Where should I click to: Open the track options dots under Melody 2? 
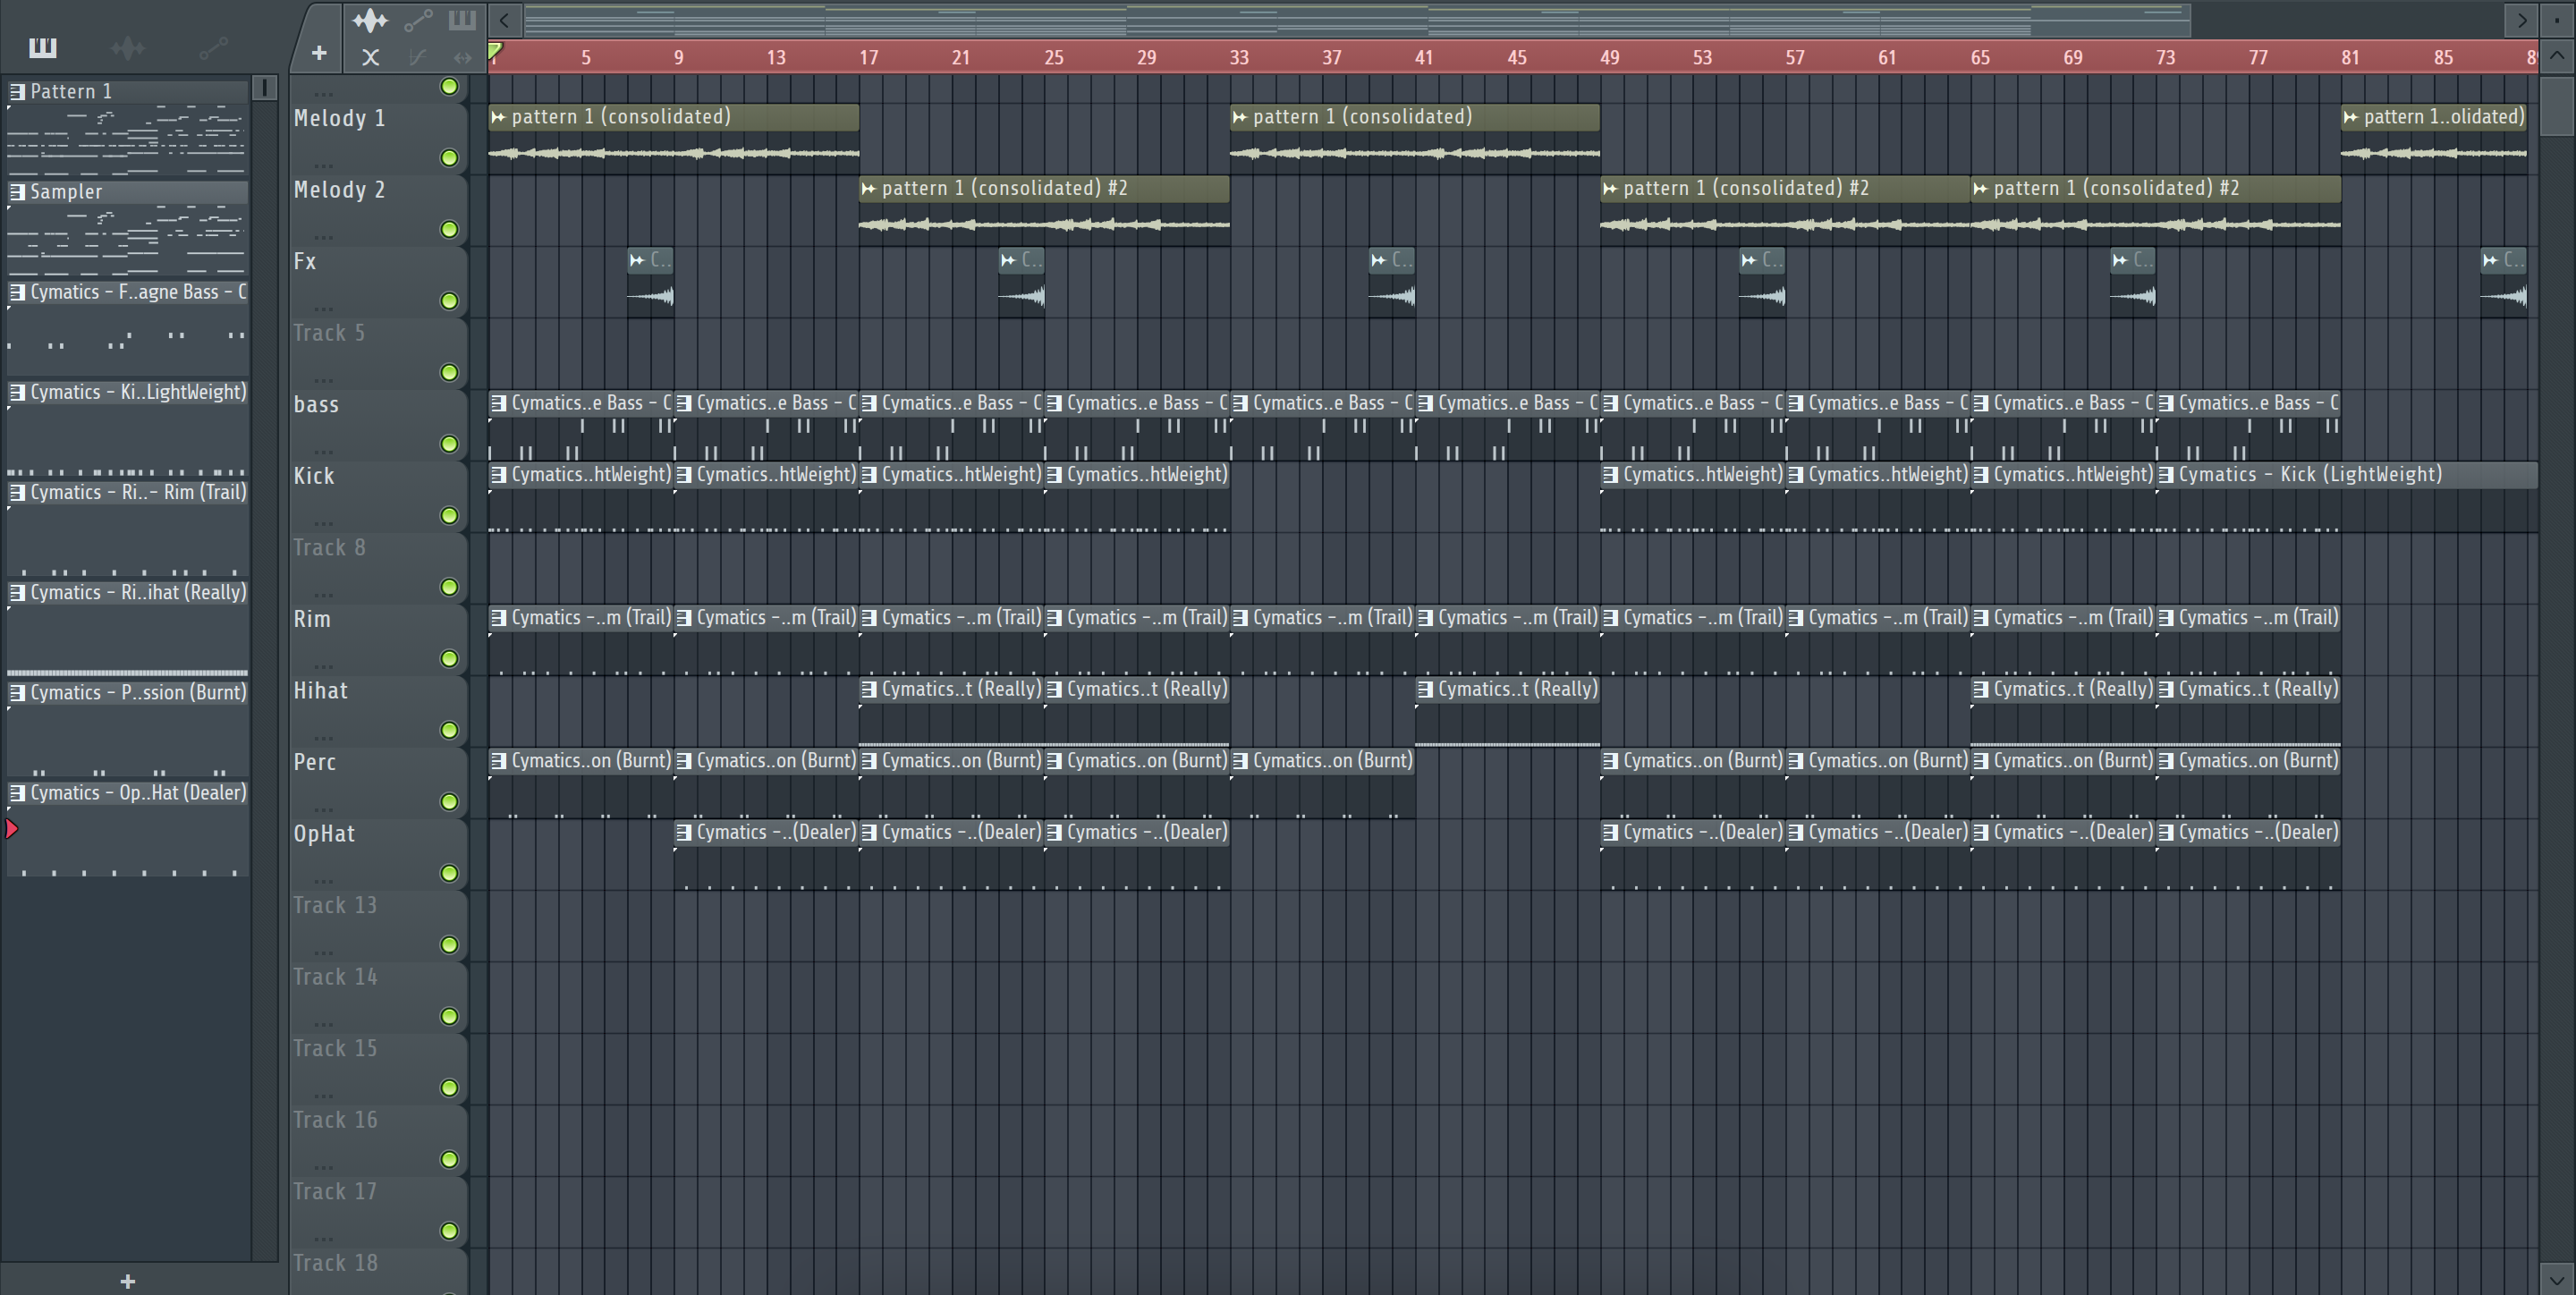click(323, 237)
